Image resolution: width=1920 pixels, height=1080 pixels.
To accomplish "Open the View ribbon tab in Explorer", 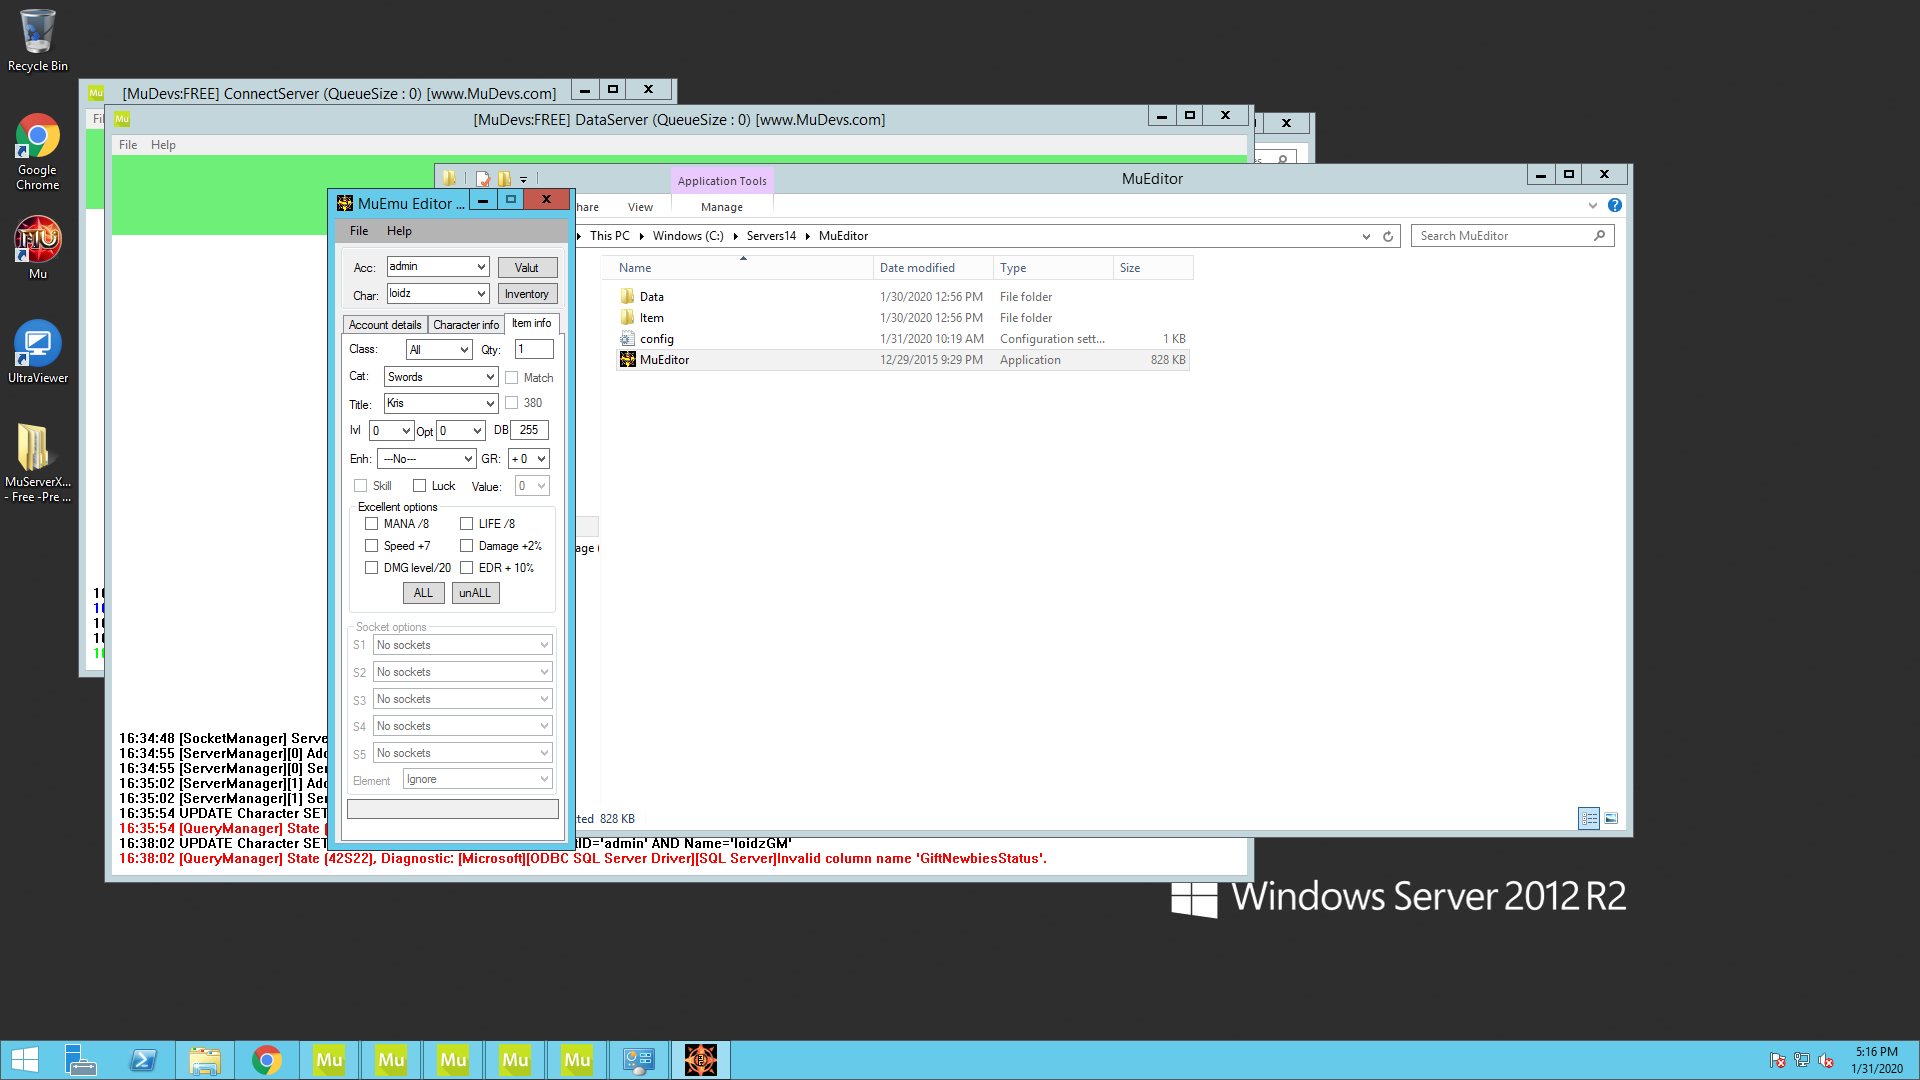I will (x=640, y=207).
